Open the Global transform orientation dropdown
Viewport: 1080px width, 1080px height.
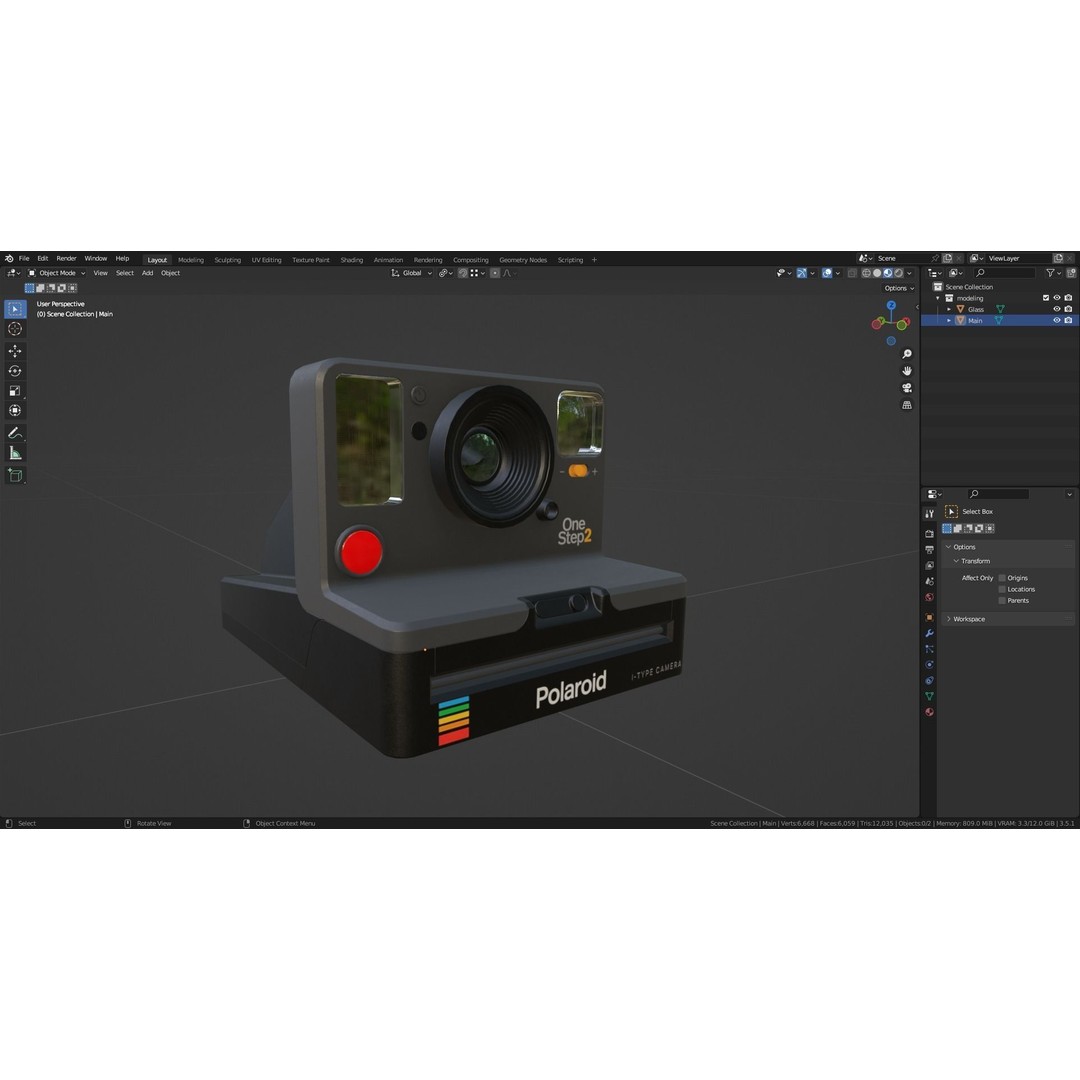pos(412,273)
